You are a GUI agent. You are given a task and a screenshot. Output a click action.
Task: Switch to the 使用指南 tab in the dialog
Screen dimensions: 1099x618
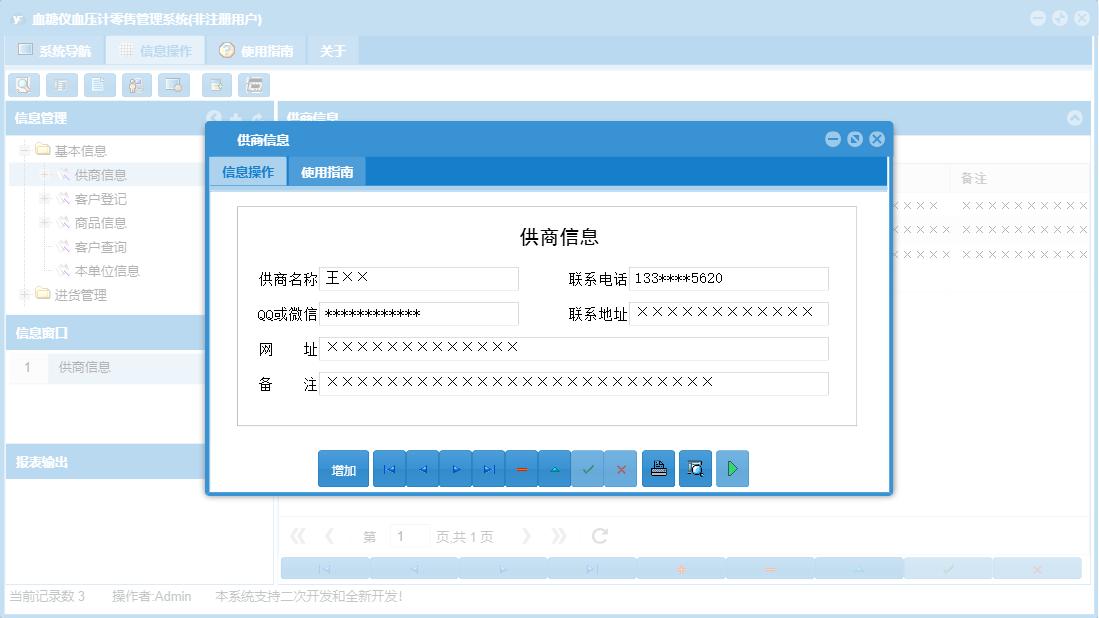coord(328,171)
